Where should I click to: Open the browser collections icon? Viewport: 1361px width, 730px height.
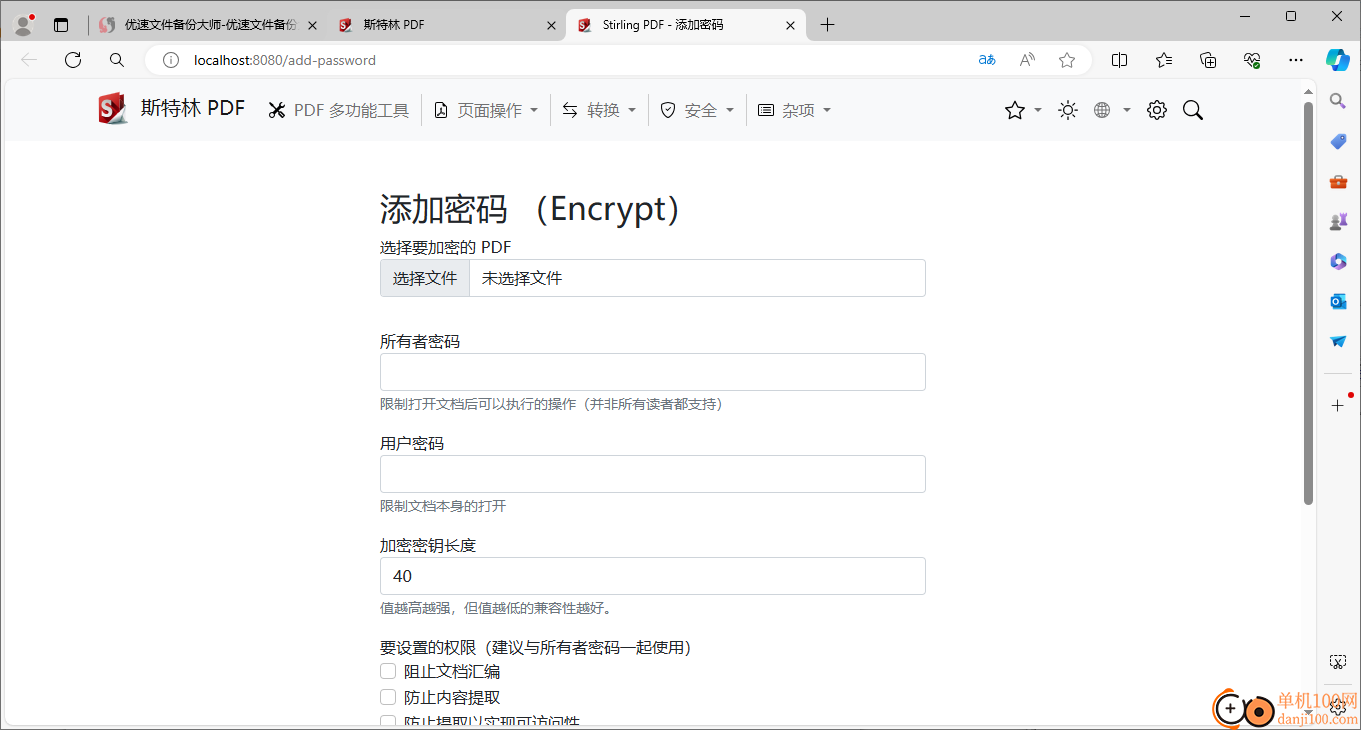tap(1208, 60)
